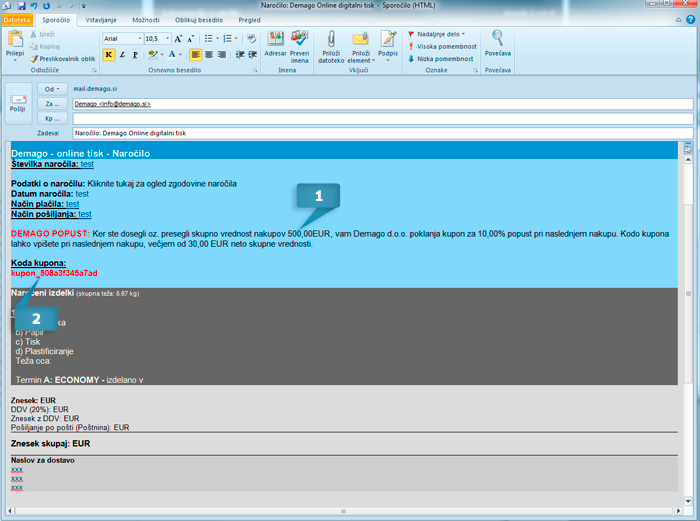
Task: Follow test link after Način pošiljanja
Action: 85,214
